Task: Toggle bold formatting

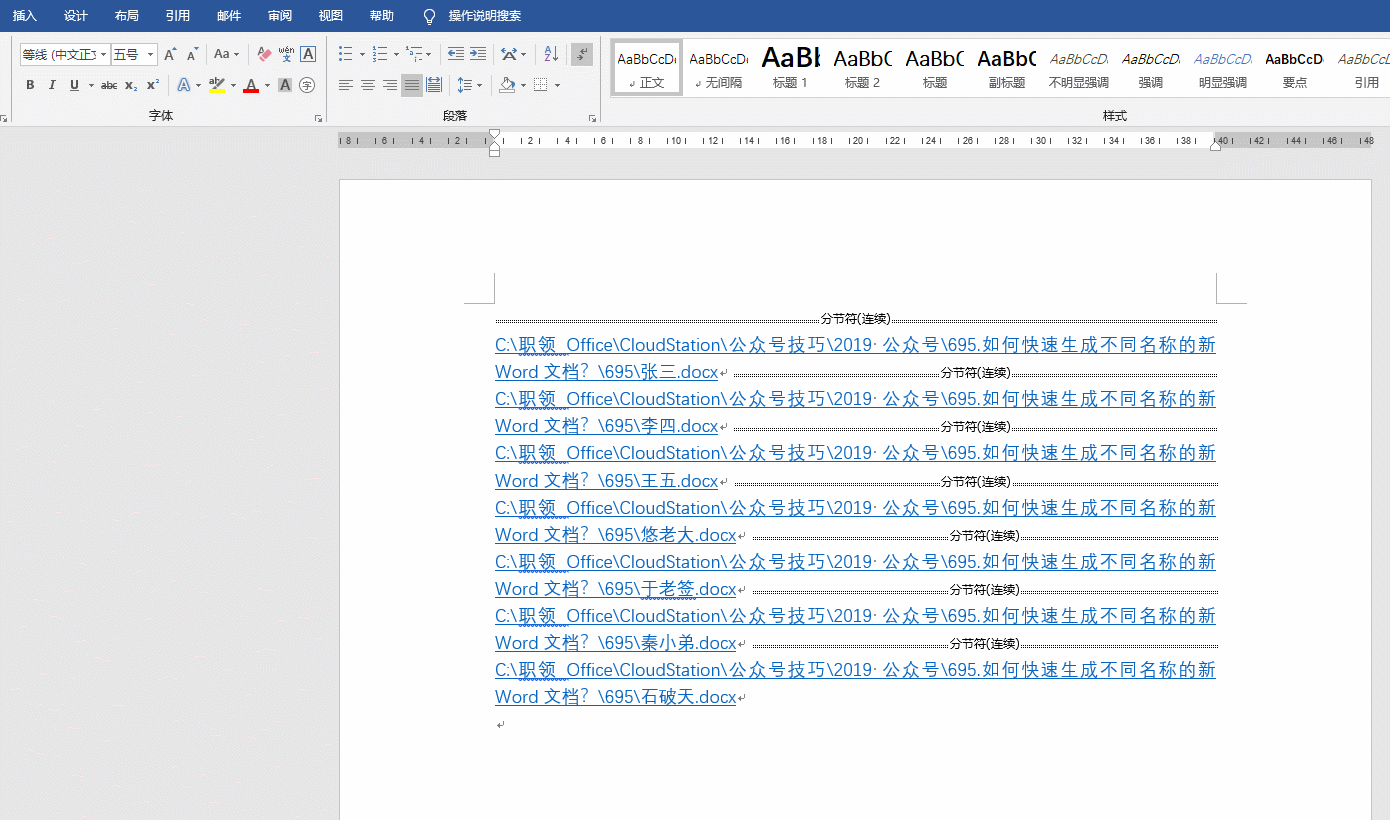Action: pyautogui.click(x=30, y=84)
